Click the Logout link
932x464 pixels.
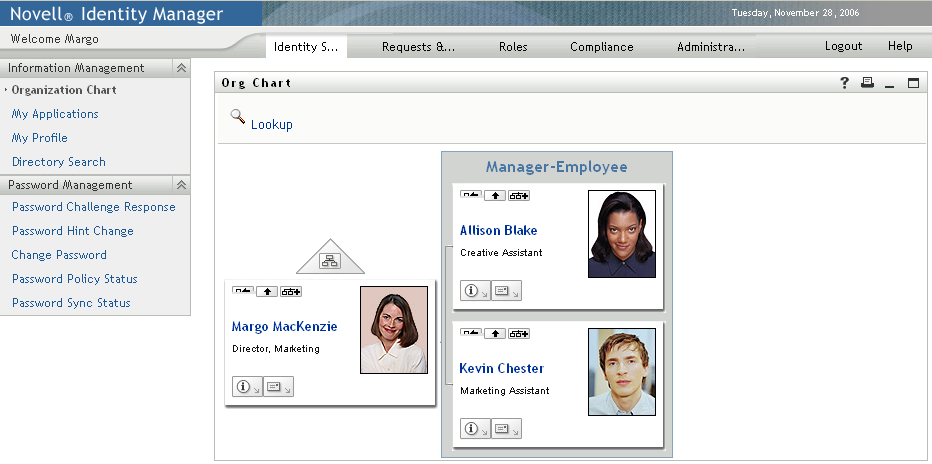[x=843, y=46]
